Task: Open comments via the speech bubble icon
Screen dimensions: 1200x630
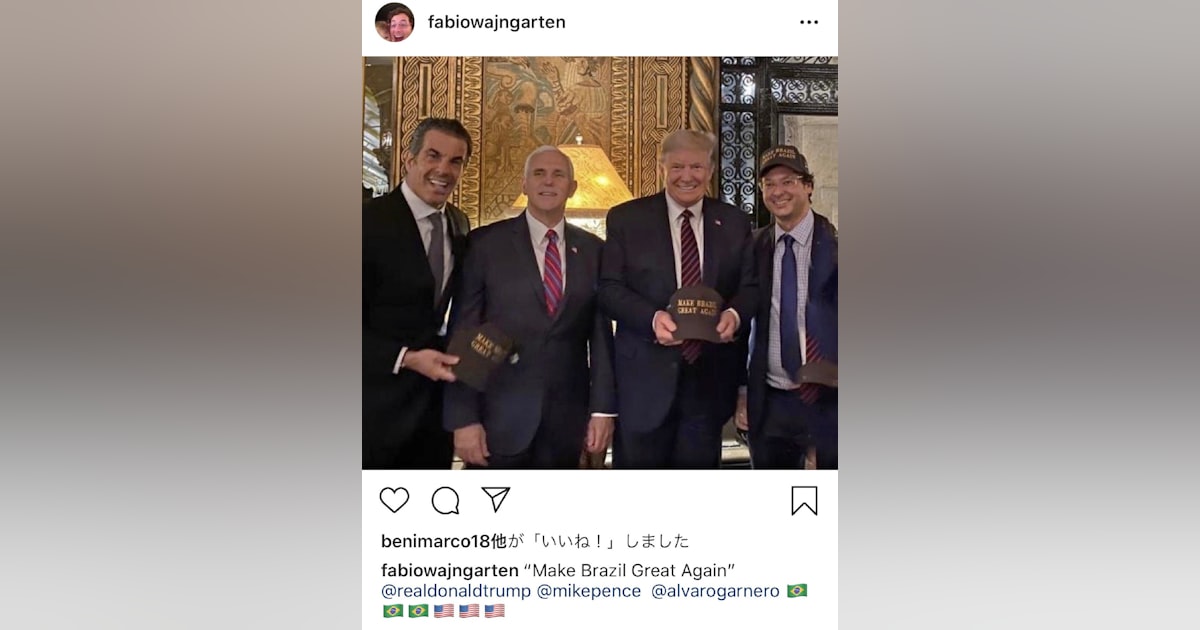Action: coord(445,500)
